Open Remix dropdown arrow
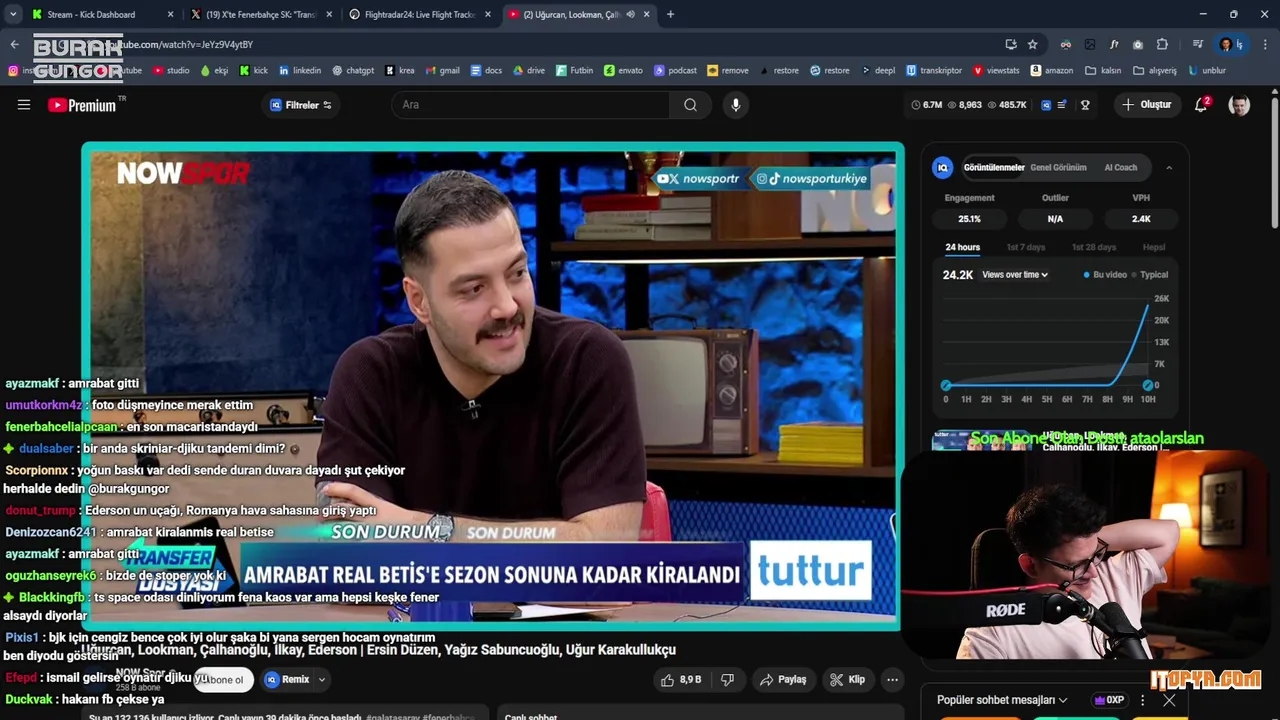Viewport: 1280px width, 720px height. (321, 680)
